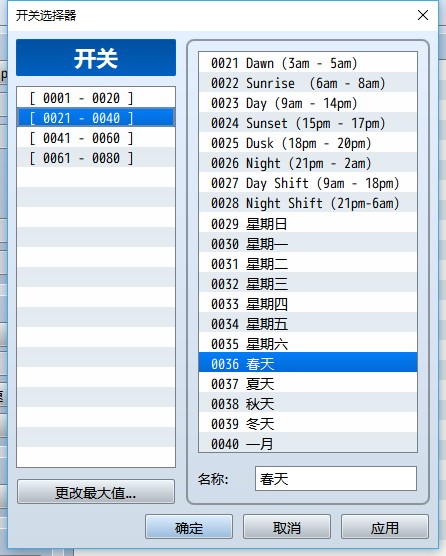
Task: Choose switch 0027 Day Shift
Action: [x=308, y=183]
